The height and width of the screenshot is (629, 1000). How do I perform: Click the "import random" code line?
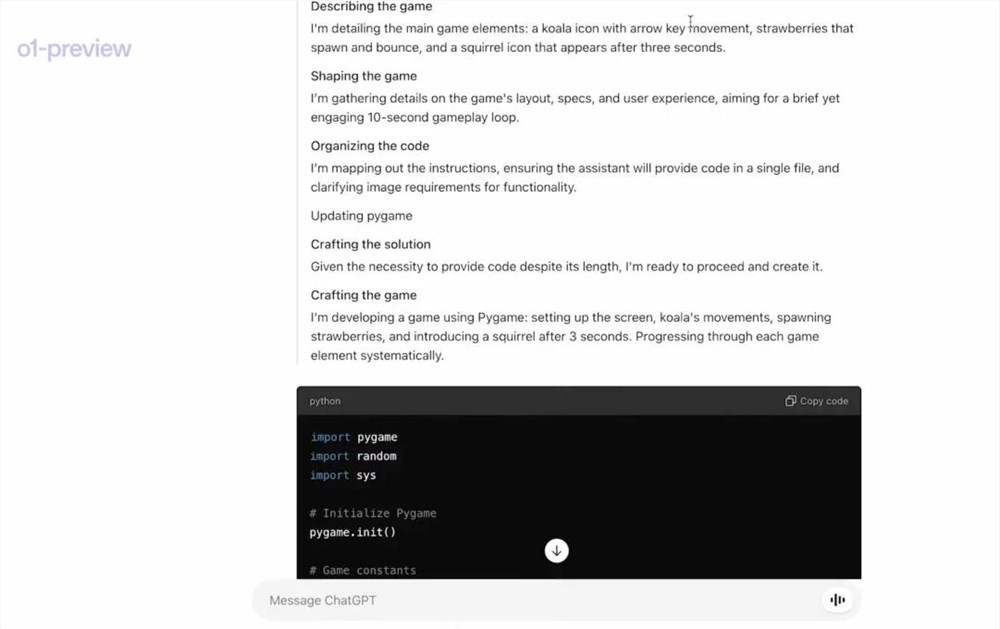pos(353,456)
